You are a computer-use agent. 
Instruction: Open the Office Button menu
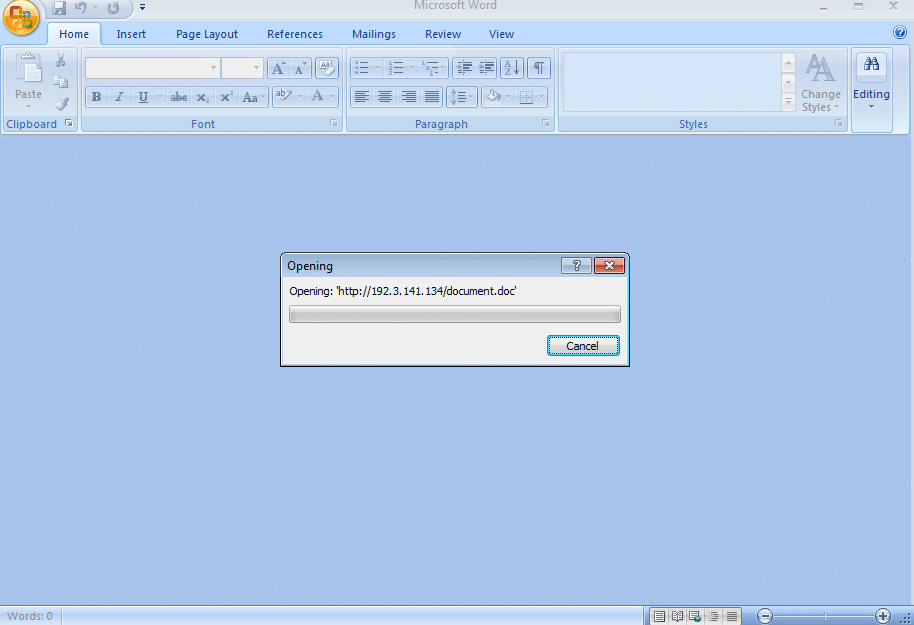(x=21, y=17)
